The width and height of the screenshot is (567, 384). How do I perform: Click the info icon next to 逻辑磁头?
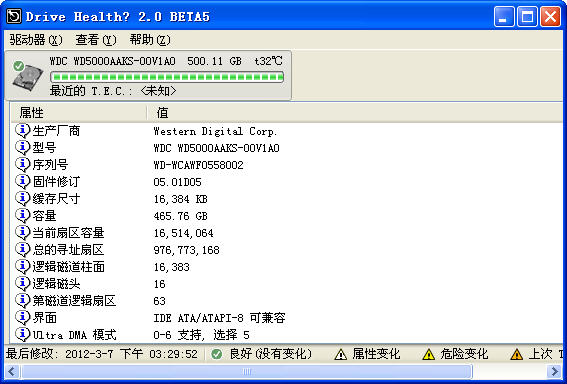click(22, 283)
